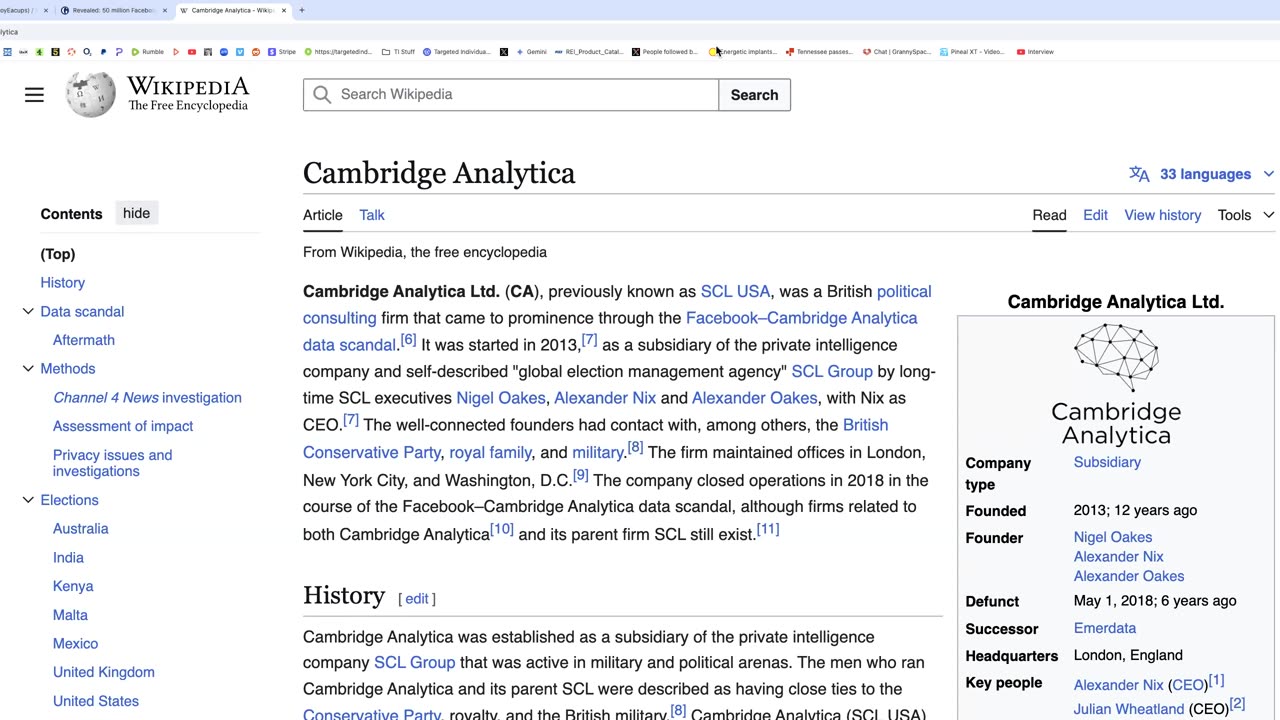Open the PayPal bookmark icon
The height and width of the screenshot is (720, 1280).
pyautogui.click(x=103, y=52)
